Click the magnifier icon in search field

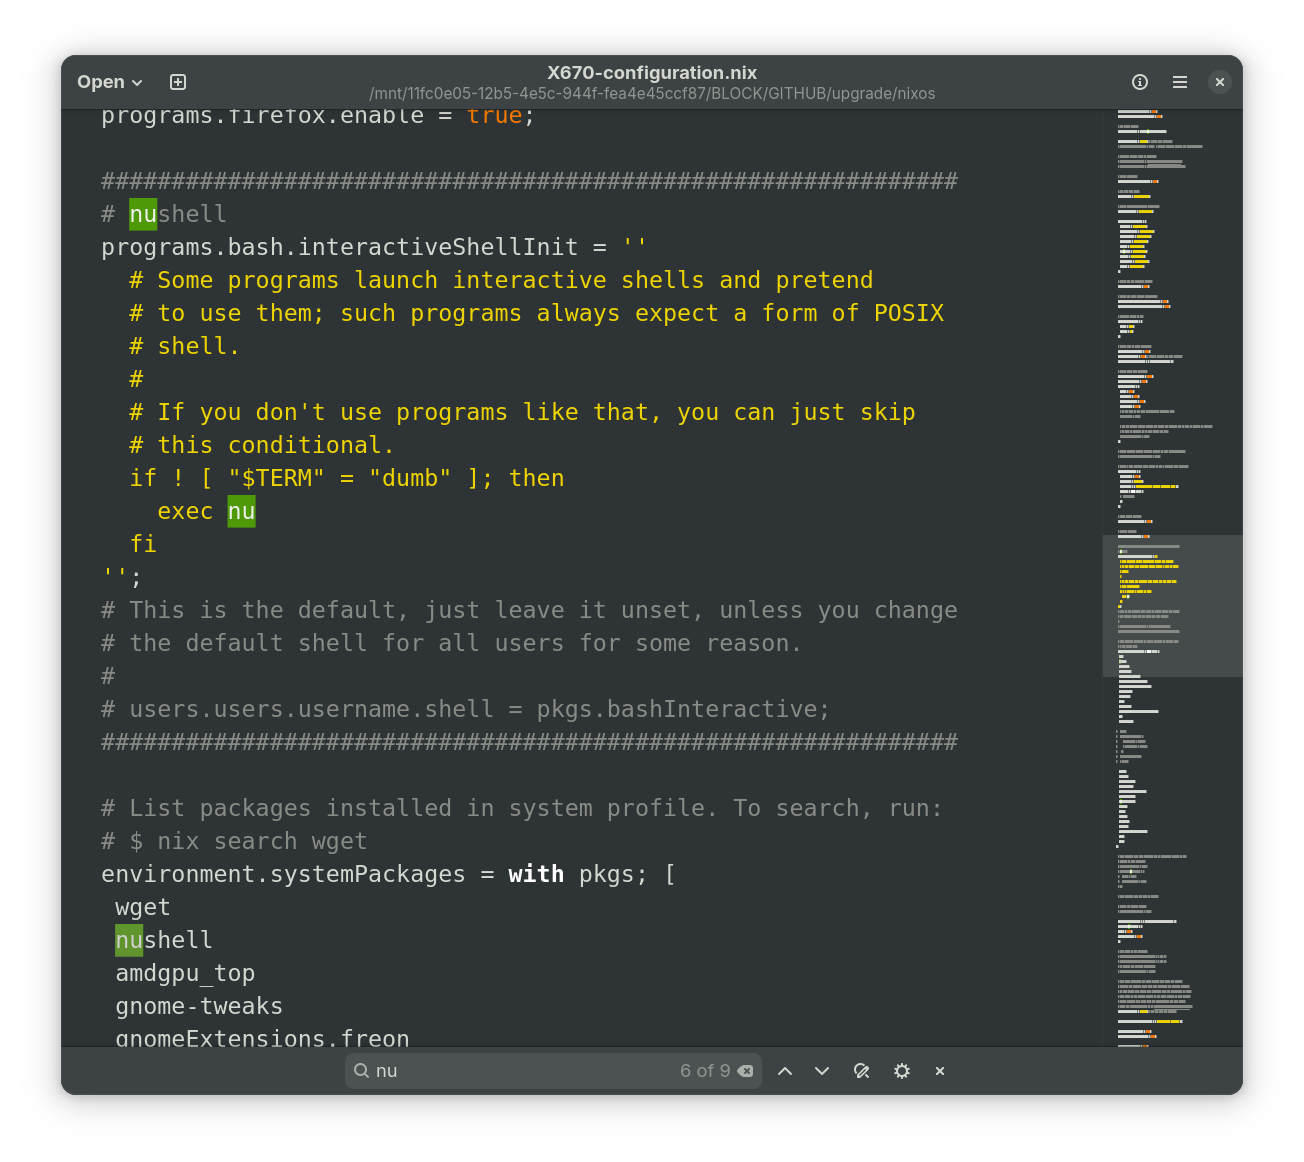point(362,1071)
